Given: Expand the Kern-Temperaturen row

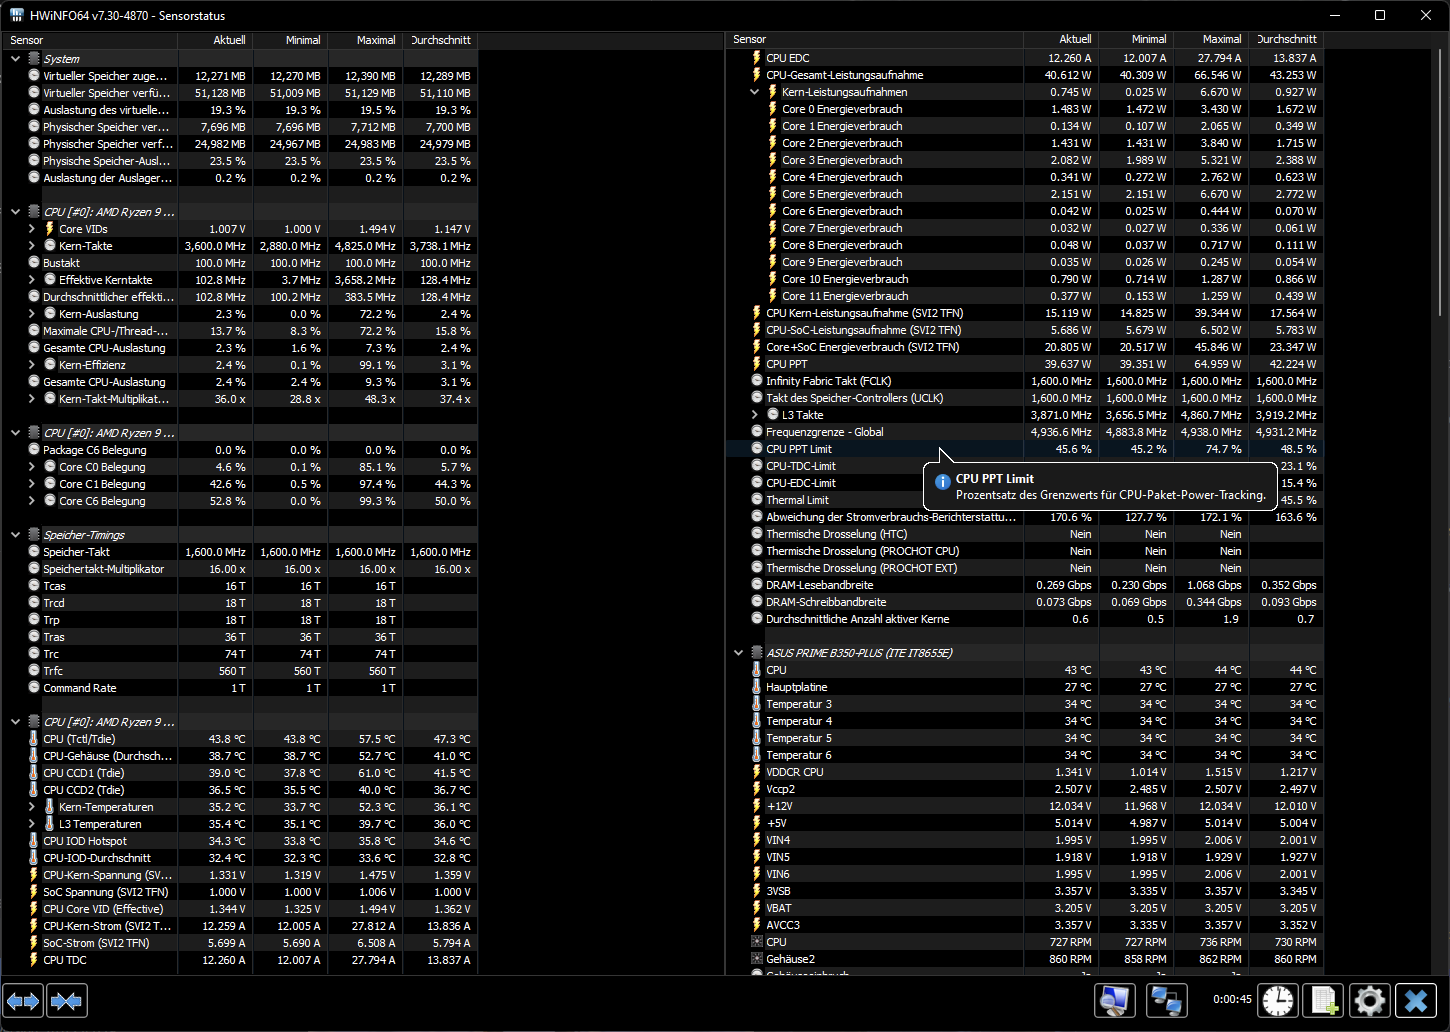Looking at the screenshot, I should coord(32,807).
